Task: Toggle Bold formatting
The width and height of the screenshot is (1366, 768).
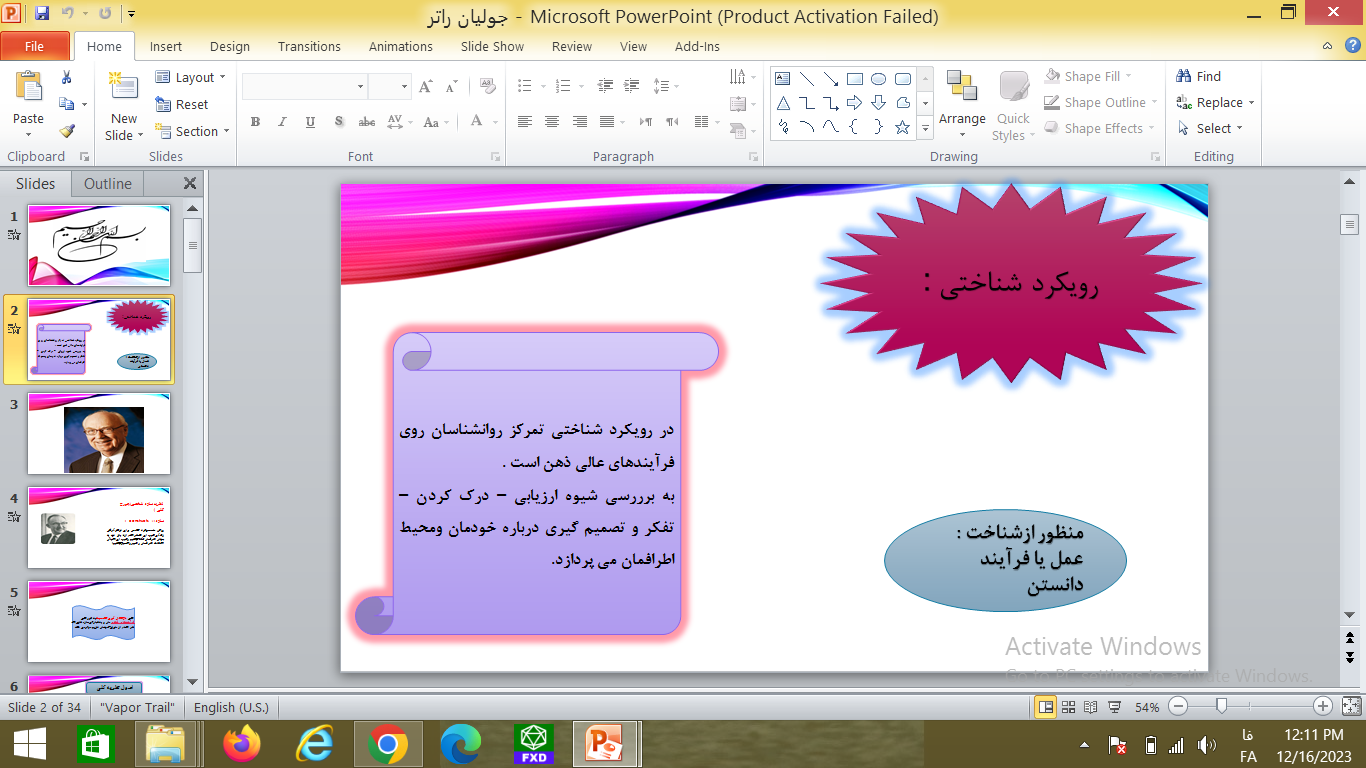Action: [255, 122]
